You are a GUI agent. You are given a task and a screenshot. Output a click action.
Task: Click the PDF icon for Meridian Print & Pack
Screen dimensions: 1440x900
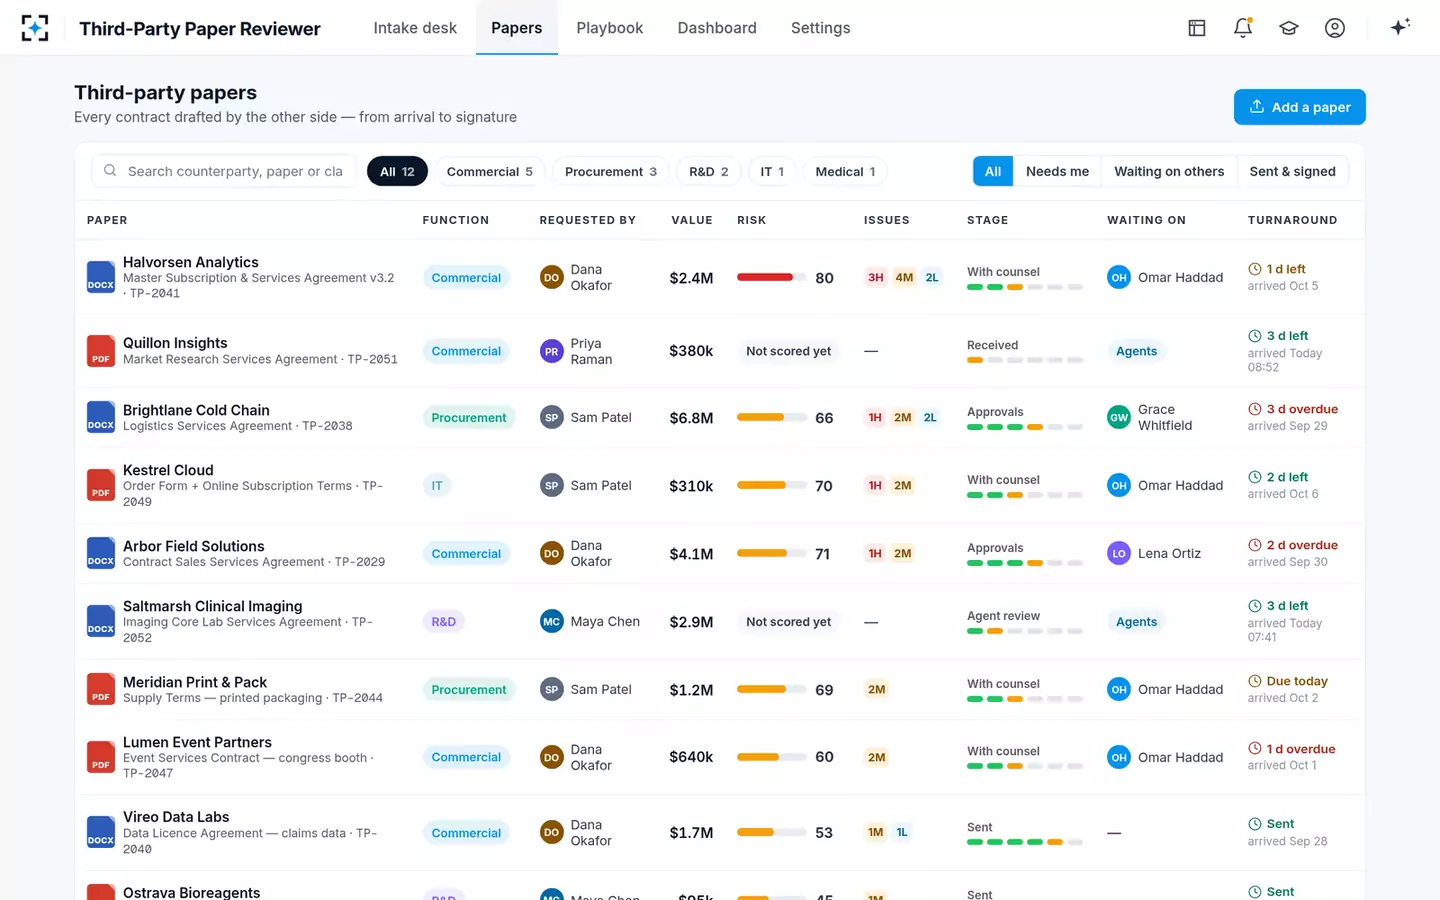pos(101,689)
